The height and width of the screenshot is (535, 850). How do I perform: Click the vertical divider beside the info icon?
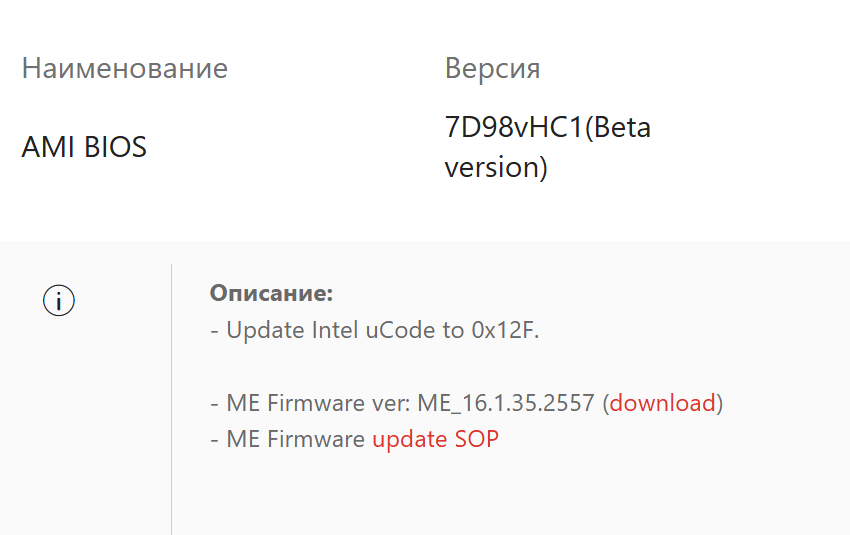[x=172, y=400]
